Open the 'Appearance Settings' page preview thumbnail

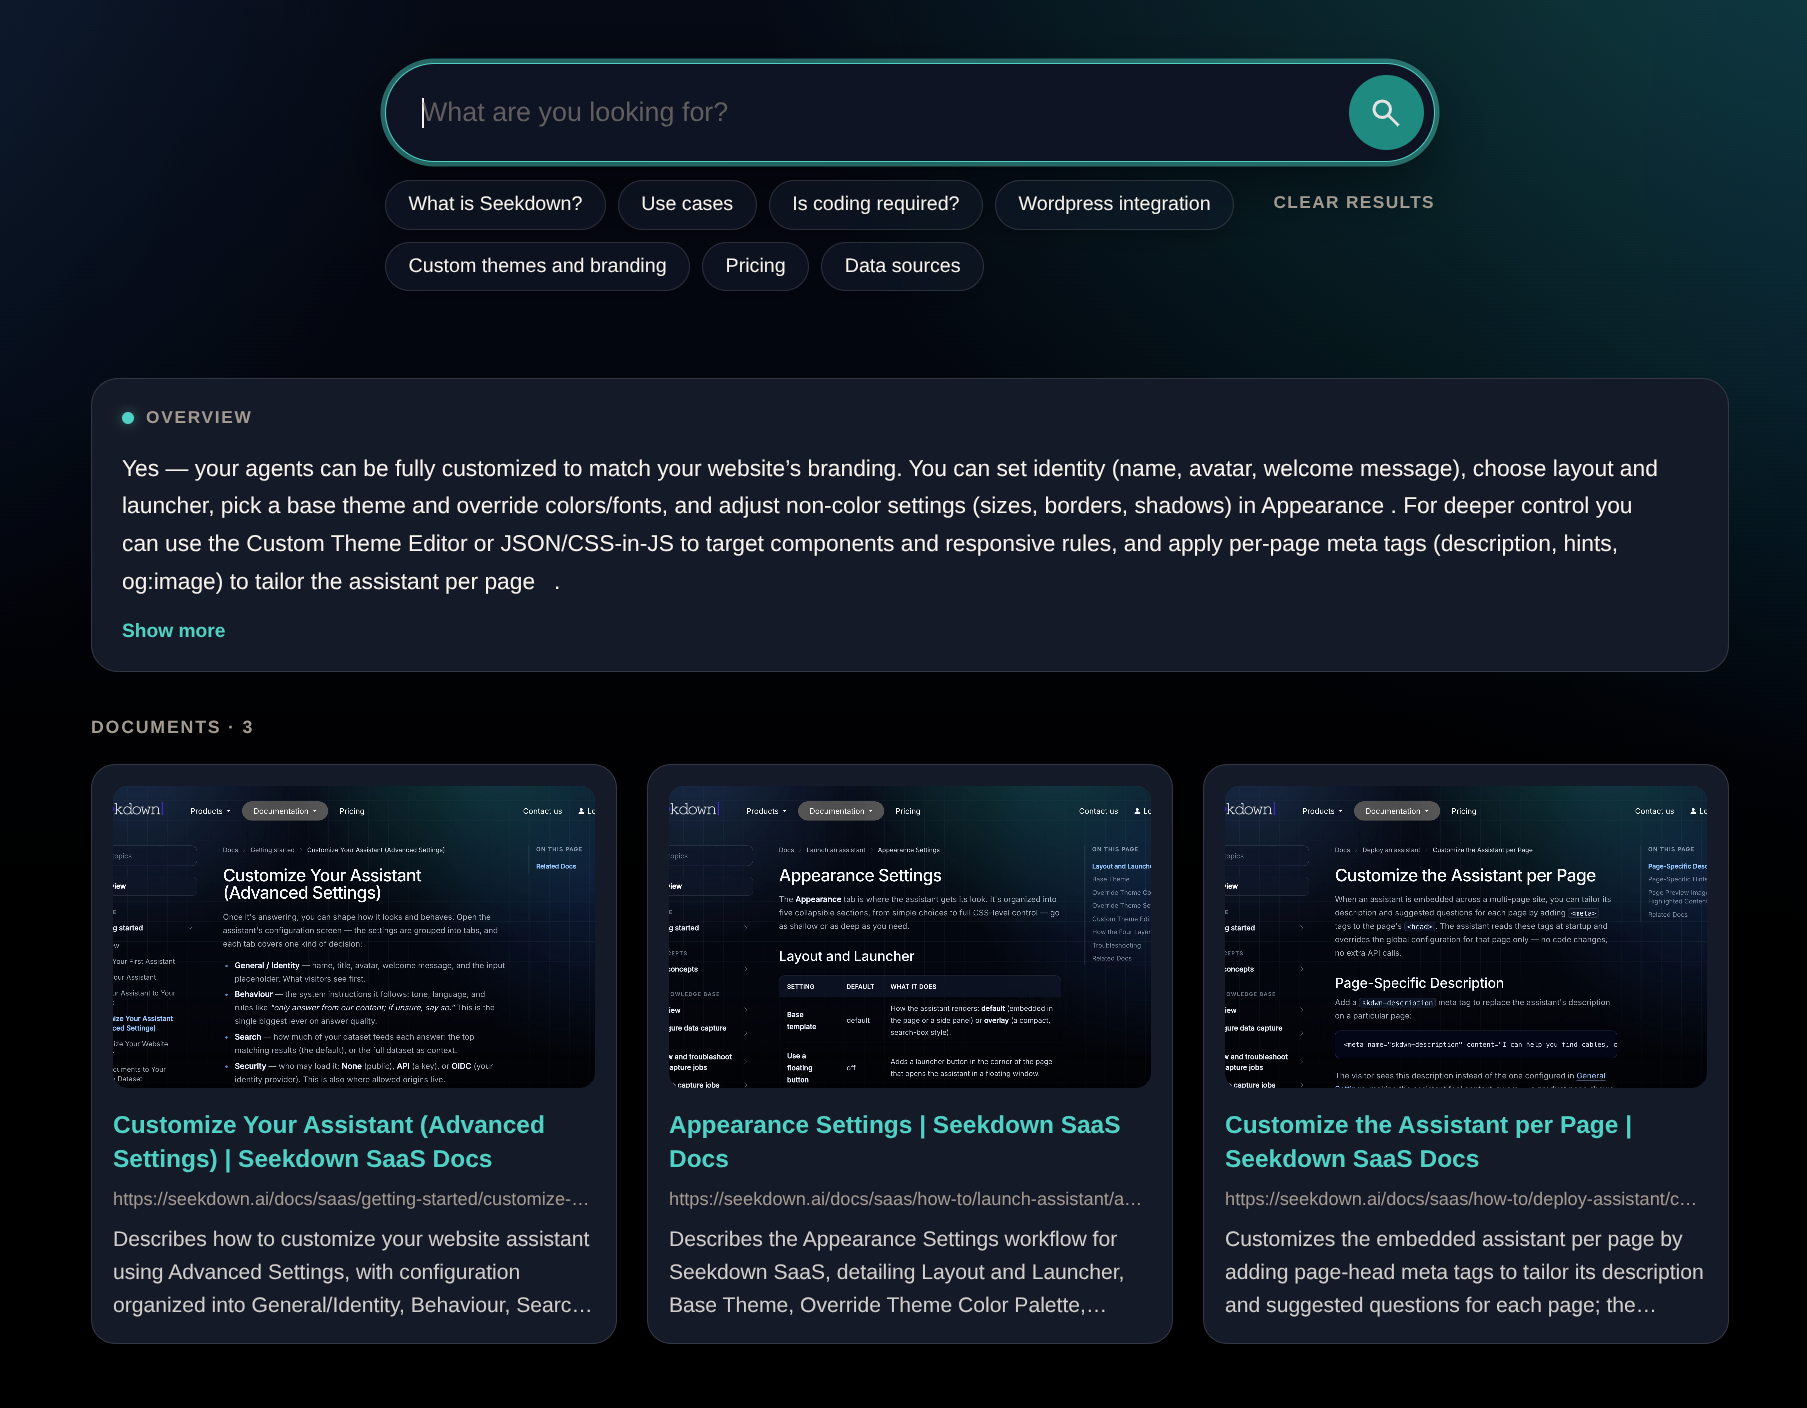(x=910, y=937)
